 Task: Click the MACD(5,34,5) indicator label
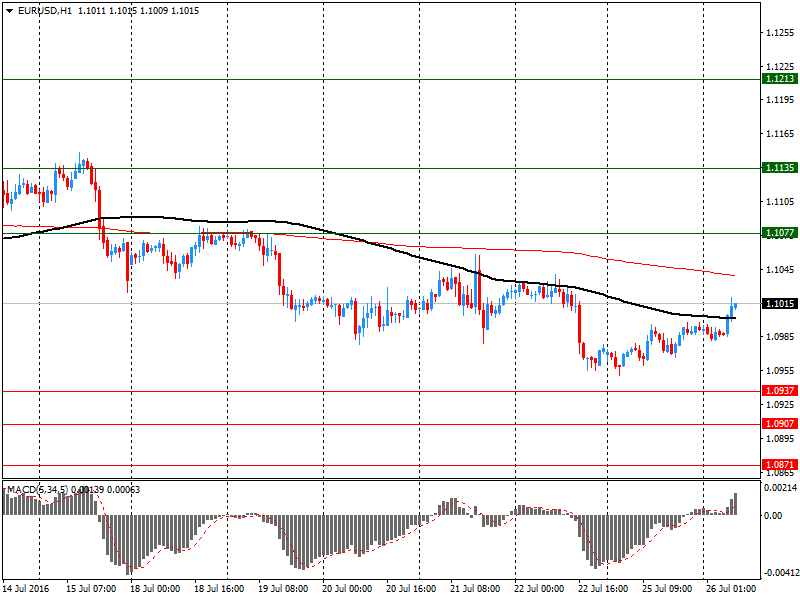pos(37,490)
